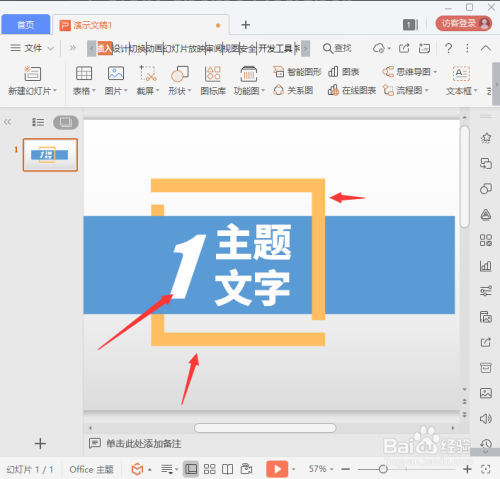Click the notes area to add notes
Screen dimensions: 500x479
click(144, 443)
